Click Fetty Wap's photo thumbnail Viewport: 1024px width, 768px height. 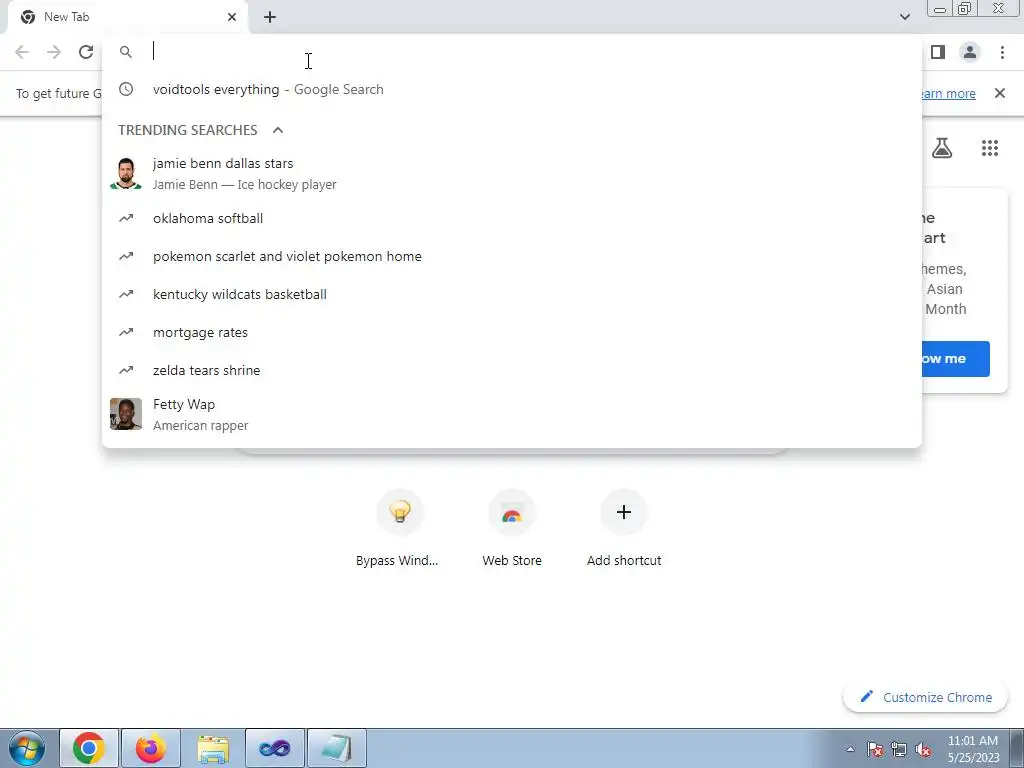pyautogui.click(x=126, y=415)
